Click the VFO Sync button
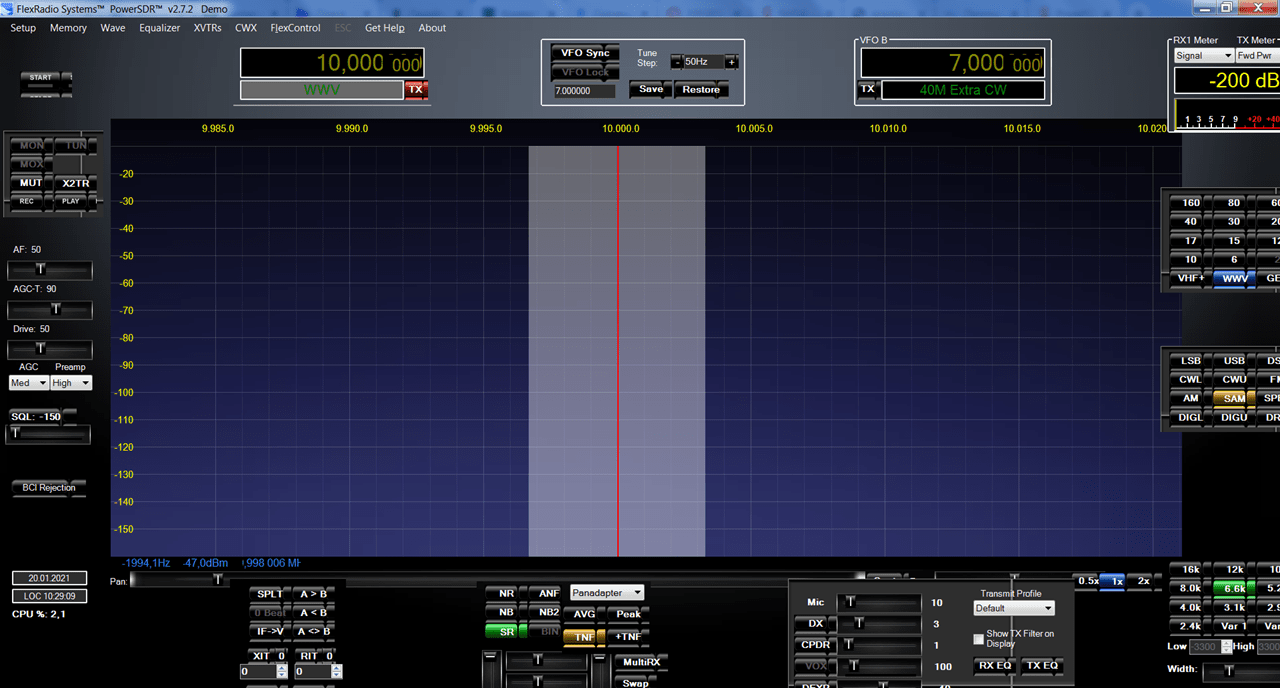The height and width of the screenshot is (688, 1280). (x=585, y=53)
